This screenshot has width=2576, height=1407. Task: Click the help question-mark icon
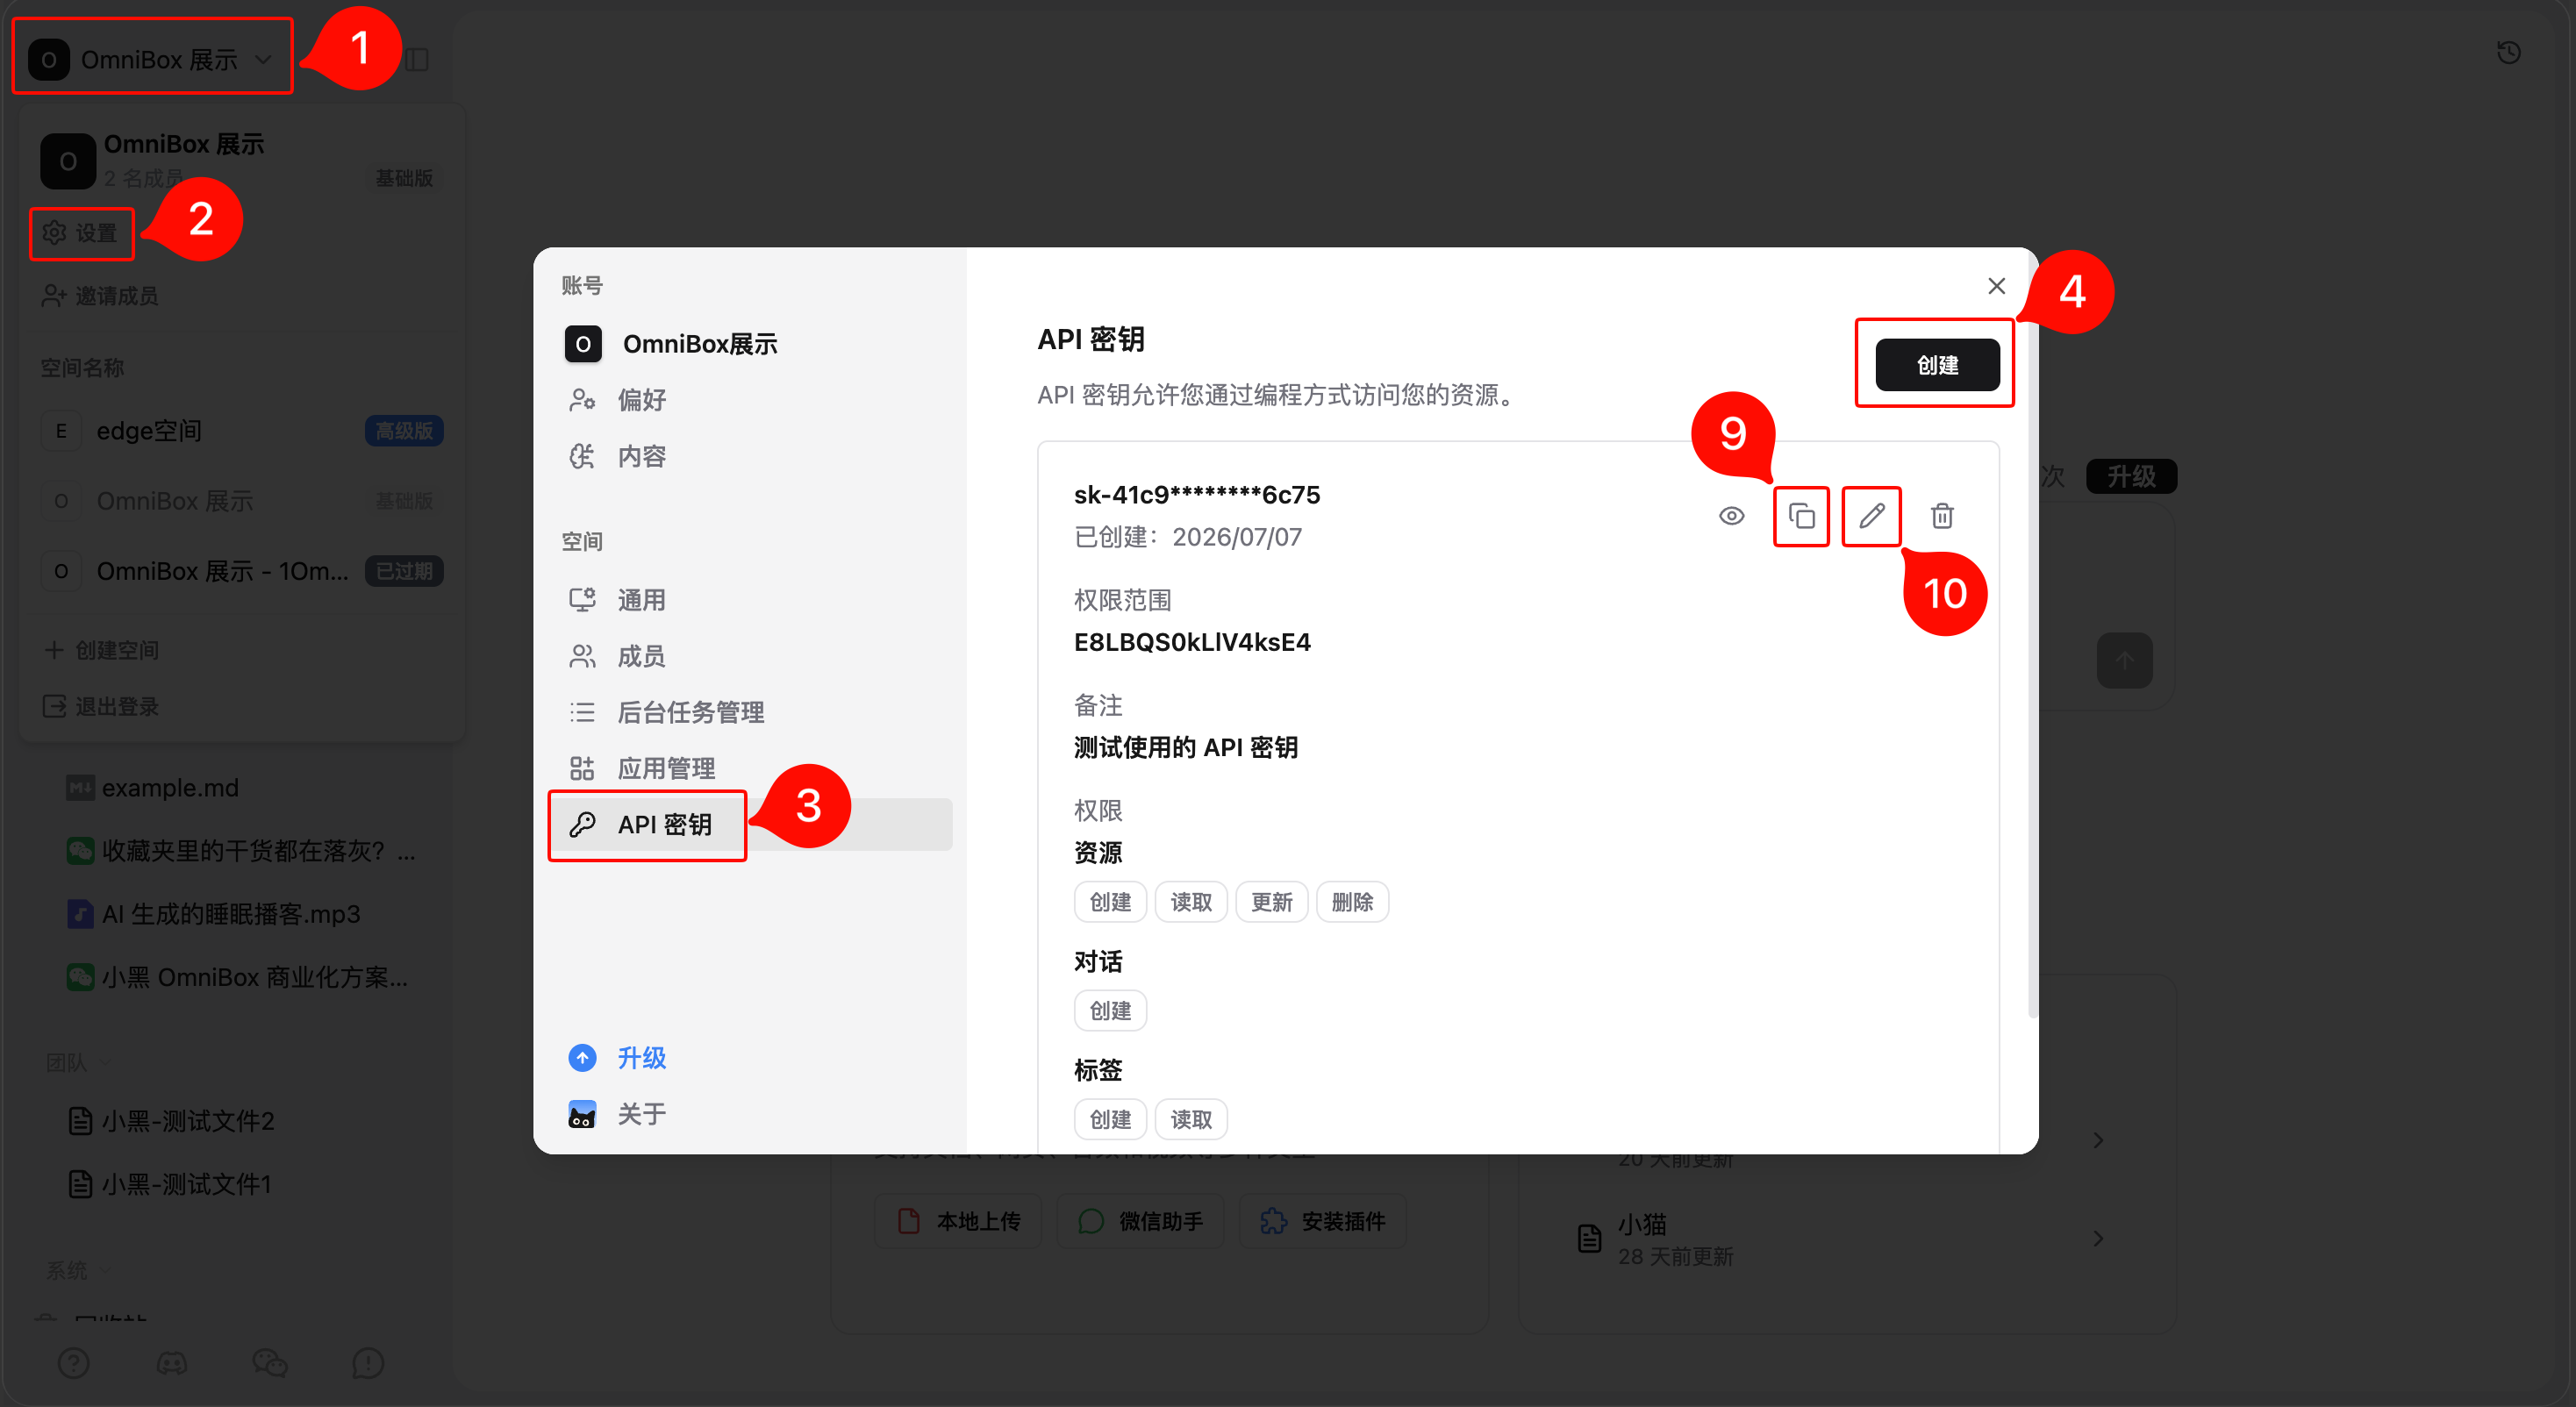(74, 1362)
